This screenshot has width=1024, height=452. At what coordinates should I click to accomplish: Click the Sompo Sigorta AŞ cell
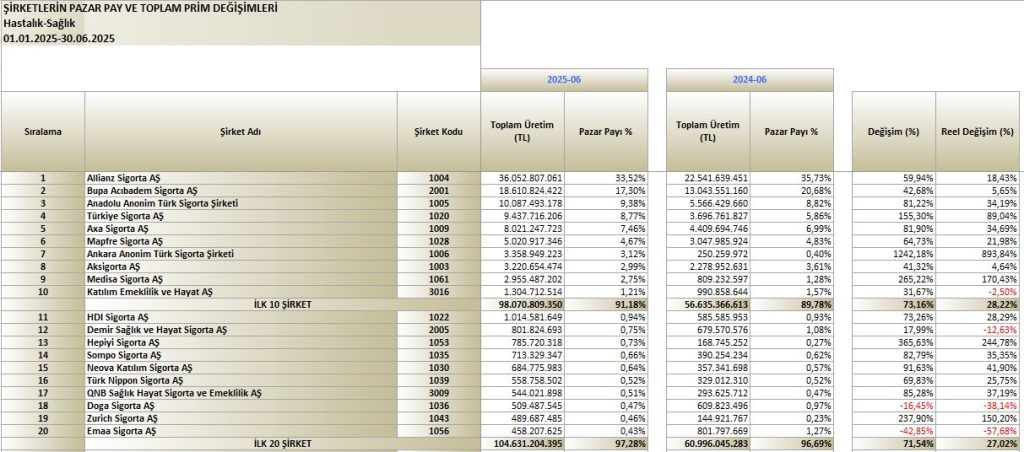pos(241,355)
